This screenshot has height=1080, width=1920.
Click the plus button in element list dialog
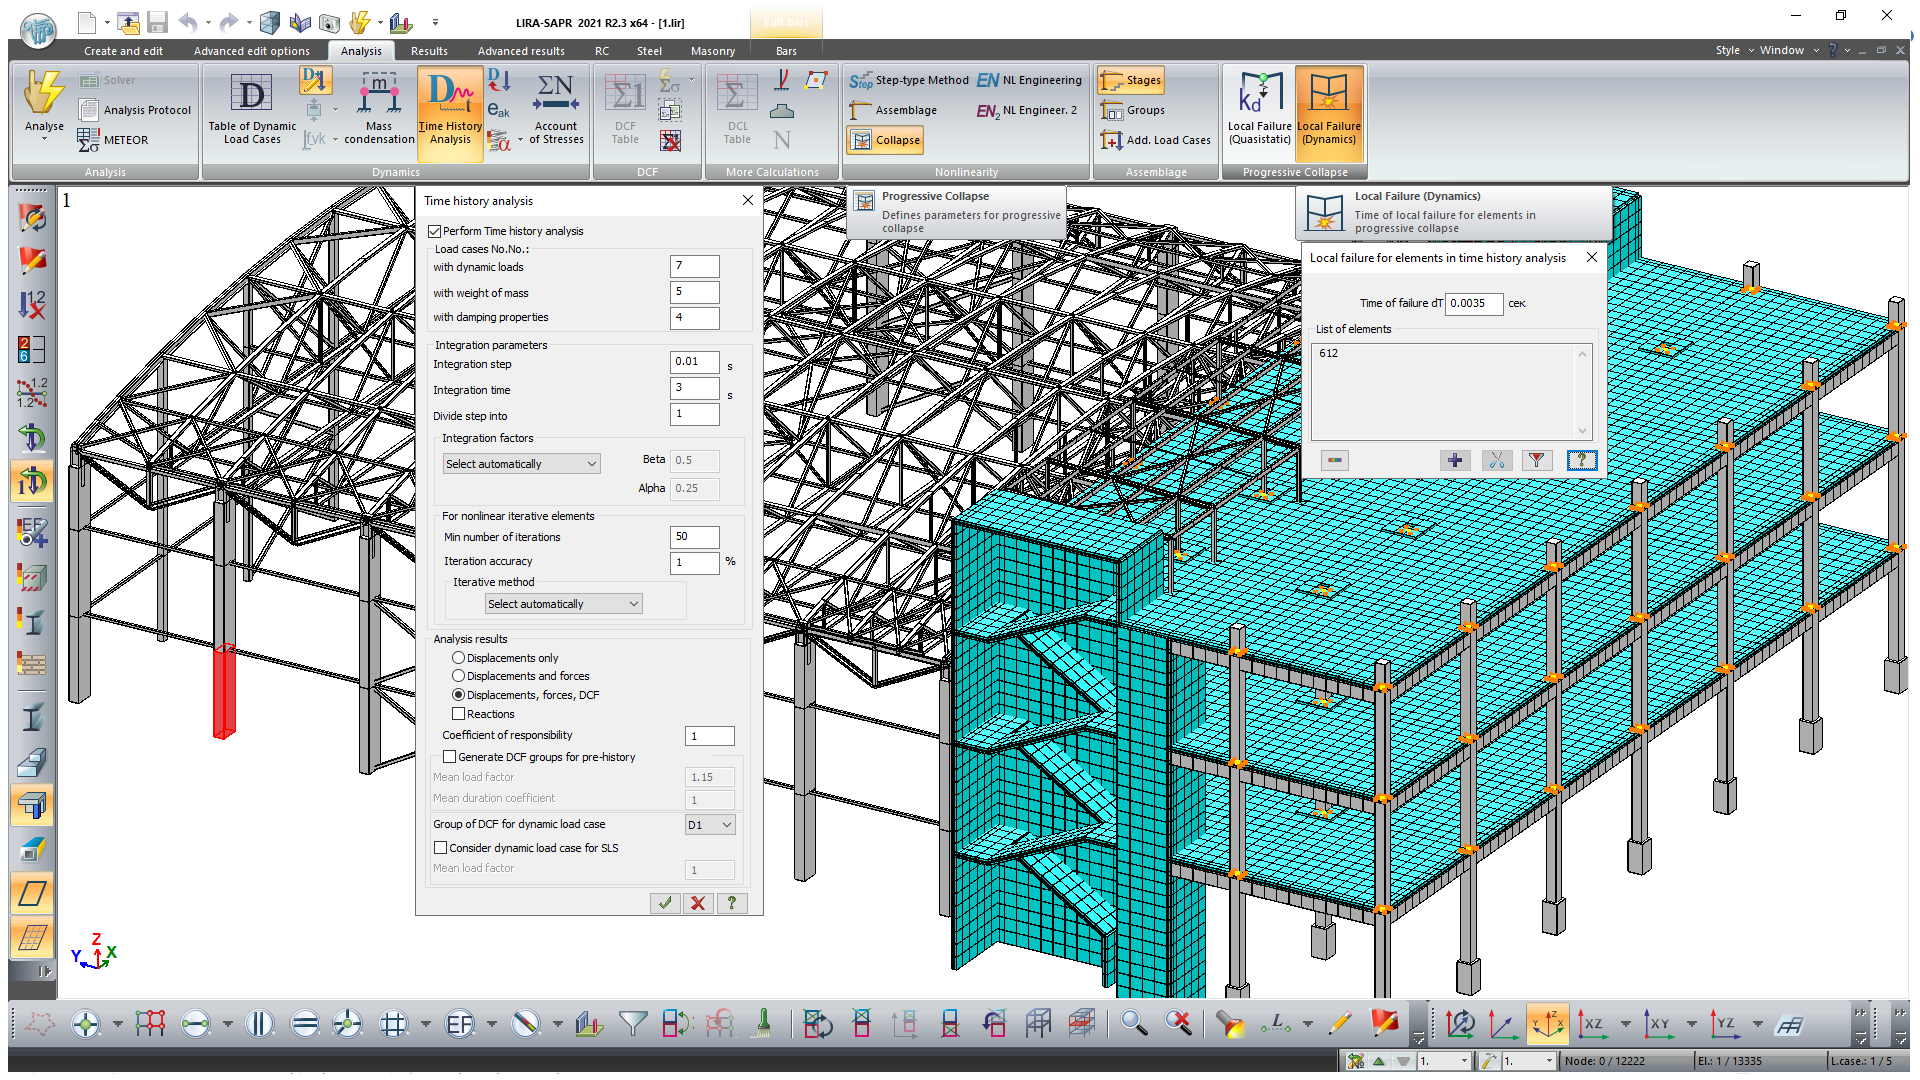[x=1455, y=460]
